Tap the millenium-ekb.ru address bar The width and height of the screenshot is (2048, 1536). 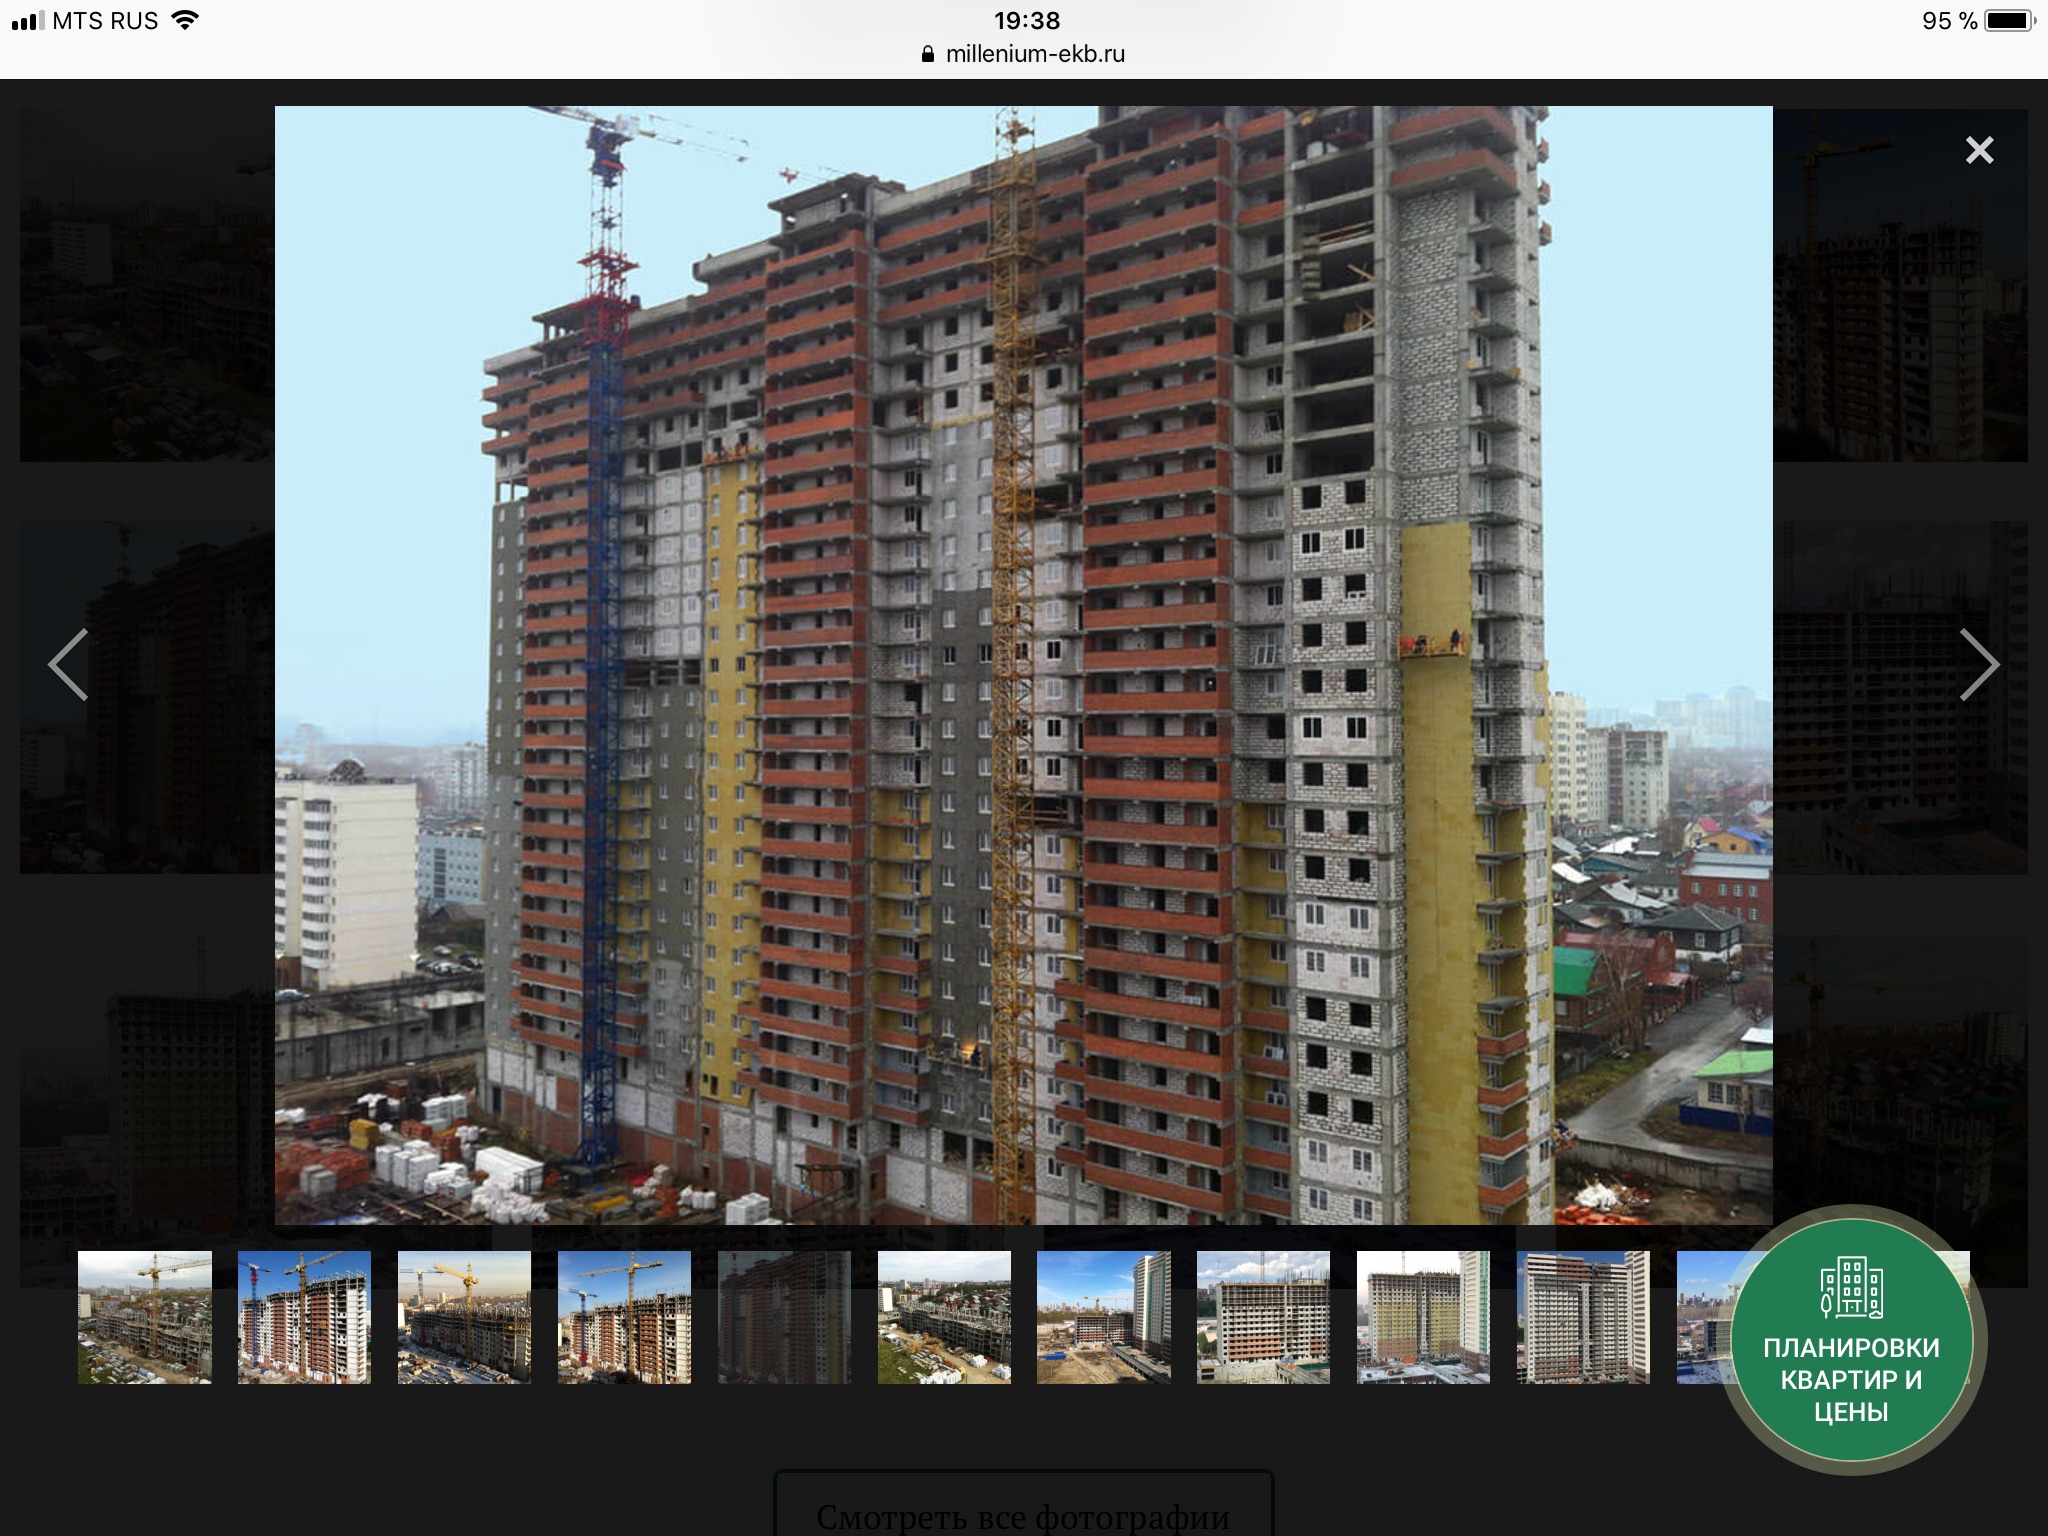pos(1034,54)
